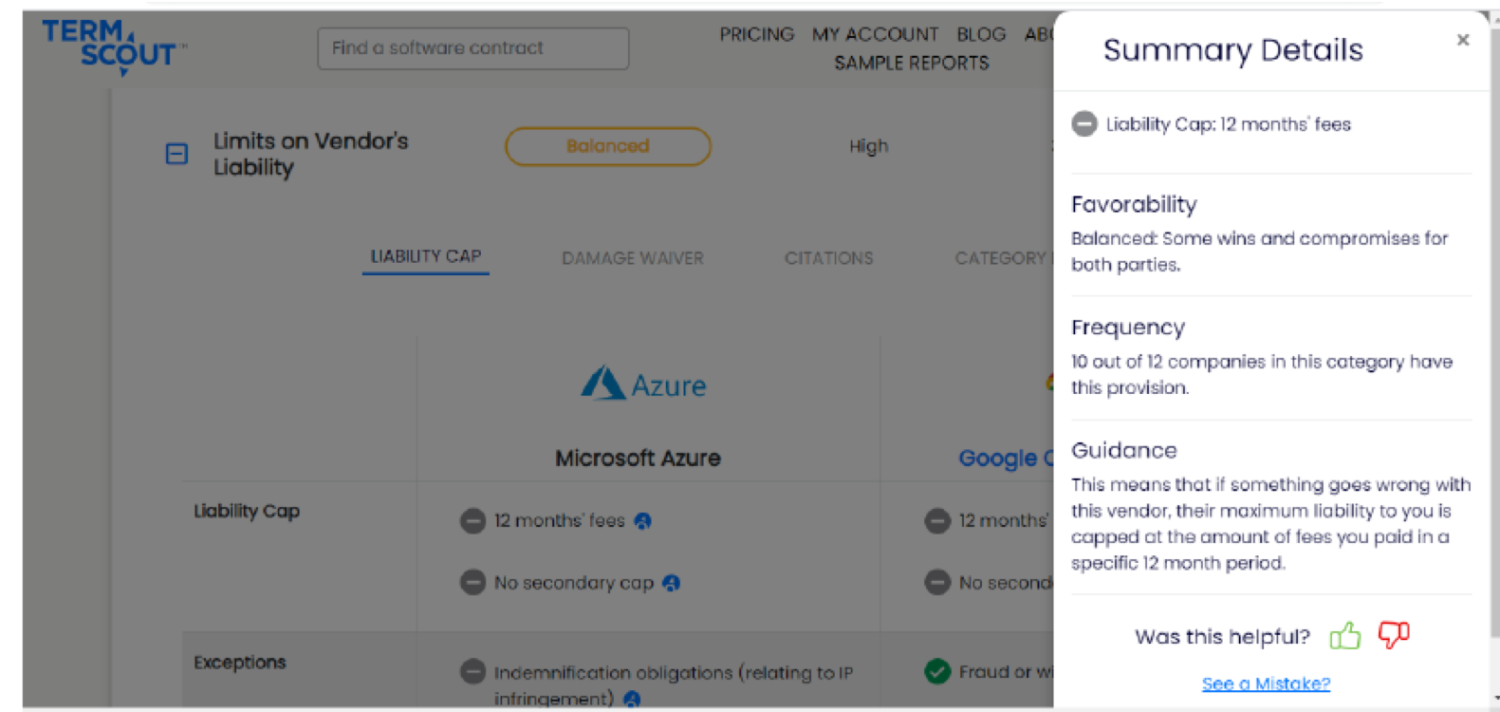Close the Summary Details panel
The image size is (1500, 712).
1463,40
